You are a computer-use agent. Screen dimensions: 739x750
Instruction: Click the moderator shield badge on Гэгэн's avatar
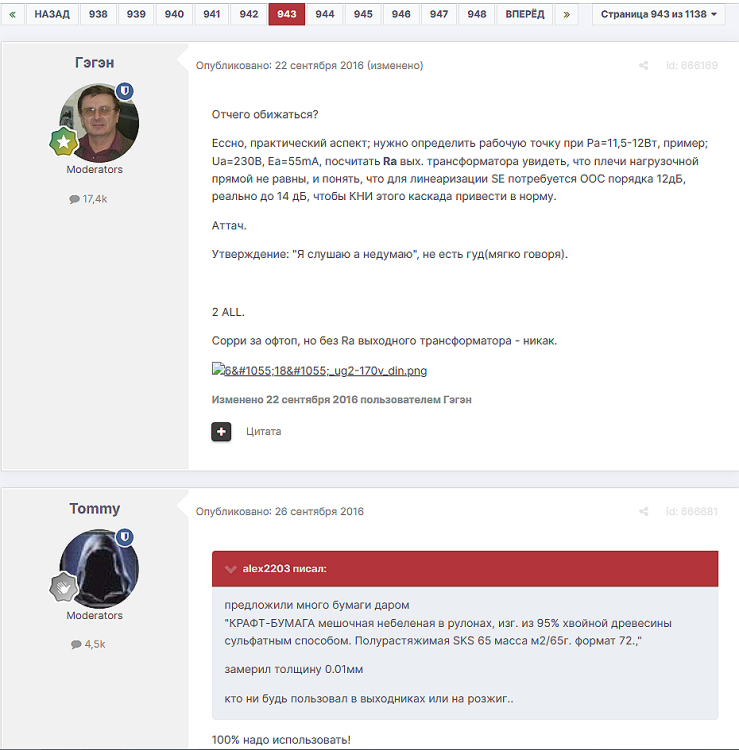(x=125, y=91)
